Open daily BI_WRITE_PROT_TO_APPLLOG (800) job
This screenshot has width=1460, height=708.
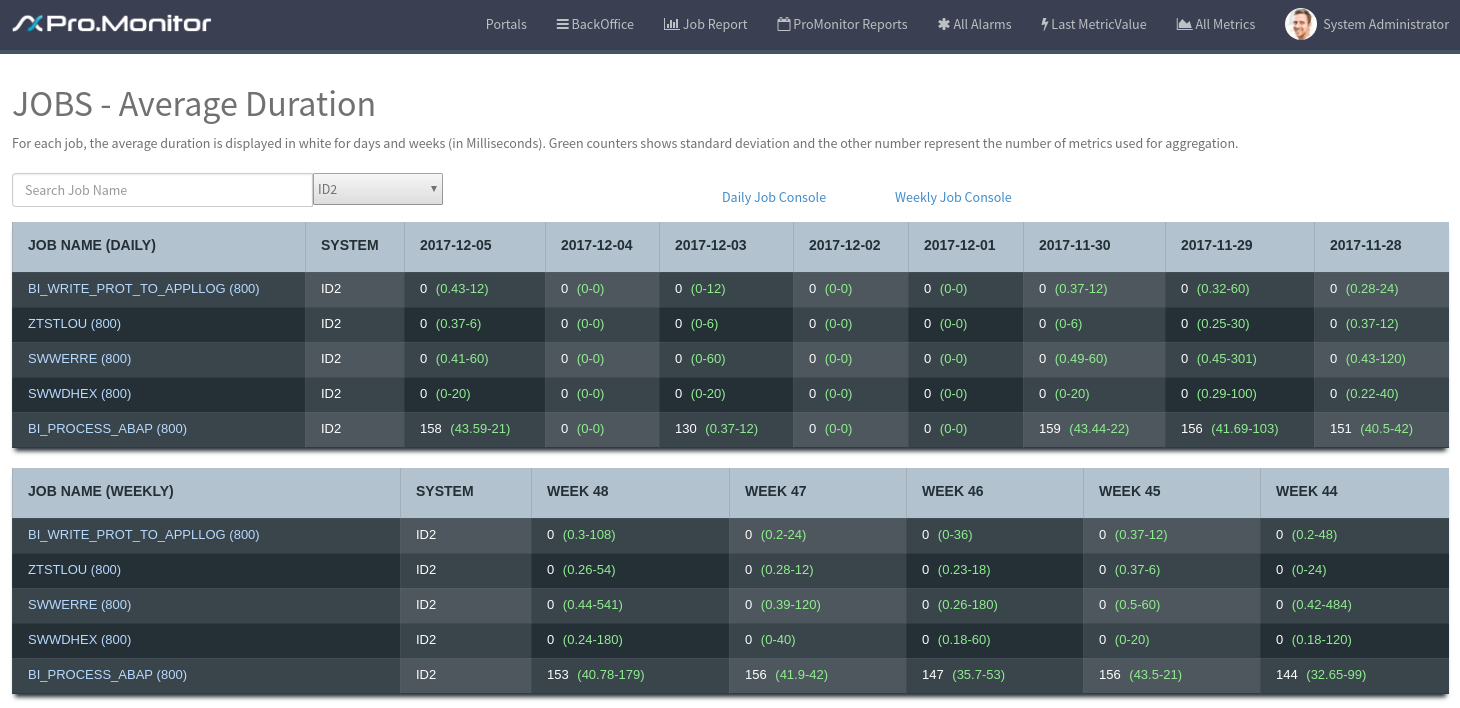pyautogui.click(x=143, y=289)
